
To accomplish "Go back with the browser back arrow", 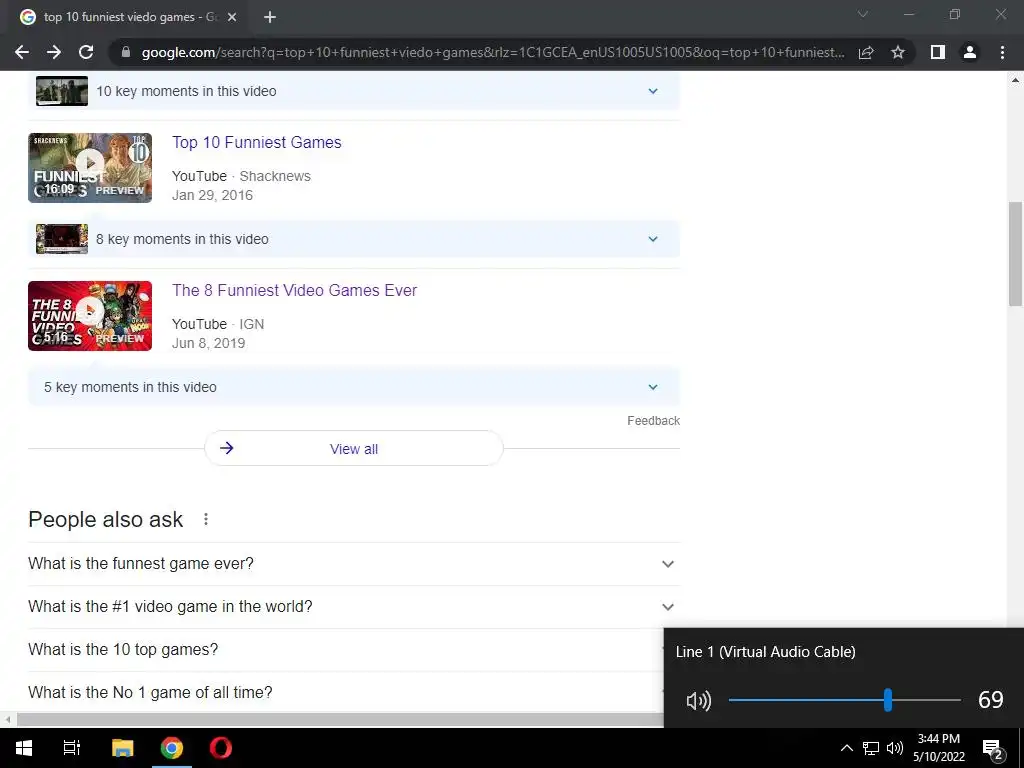I will point(22,52).
